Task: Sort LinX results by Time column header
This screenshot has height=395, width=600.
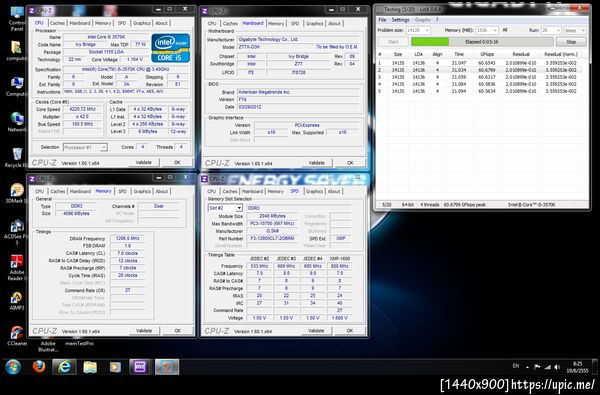Action: (458, 54)
